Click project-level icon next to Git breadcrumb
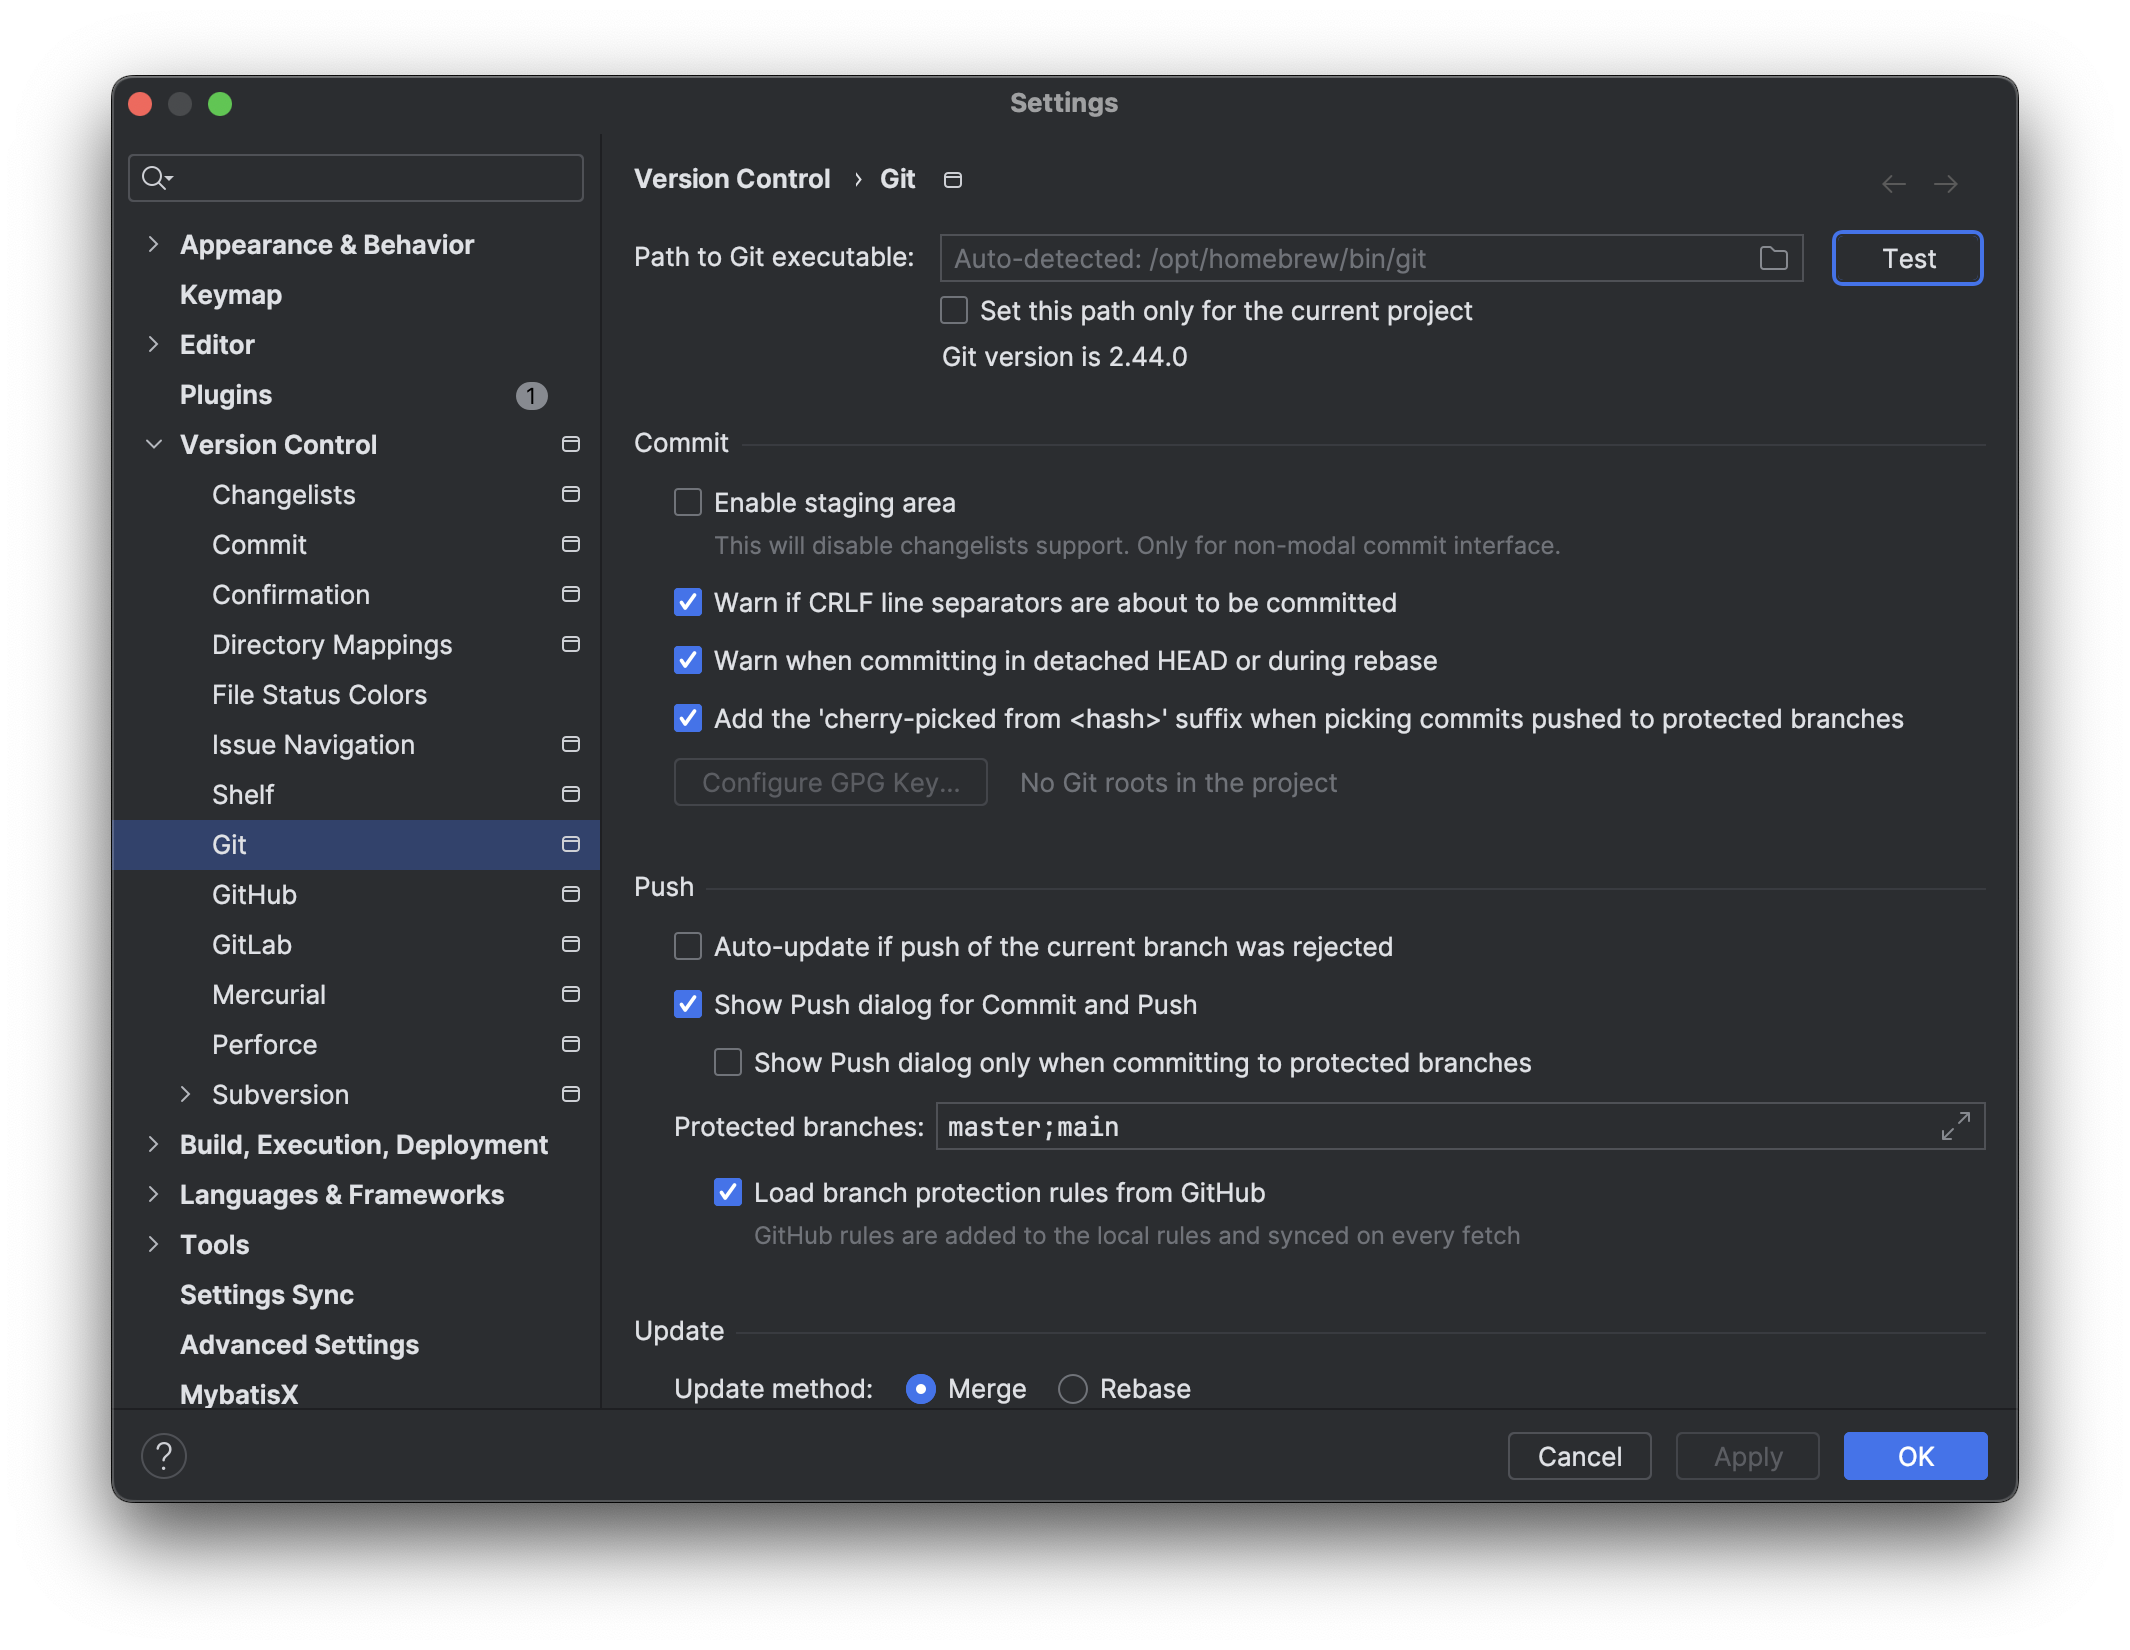 [953, 180]
